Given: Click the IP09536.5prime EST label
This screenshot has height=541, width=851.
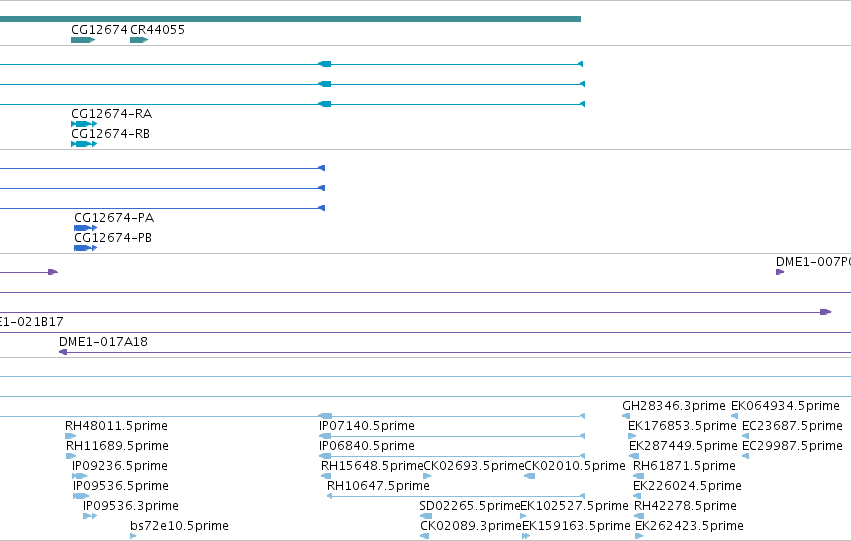Looking at the screenshot, I should (121, 486).
